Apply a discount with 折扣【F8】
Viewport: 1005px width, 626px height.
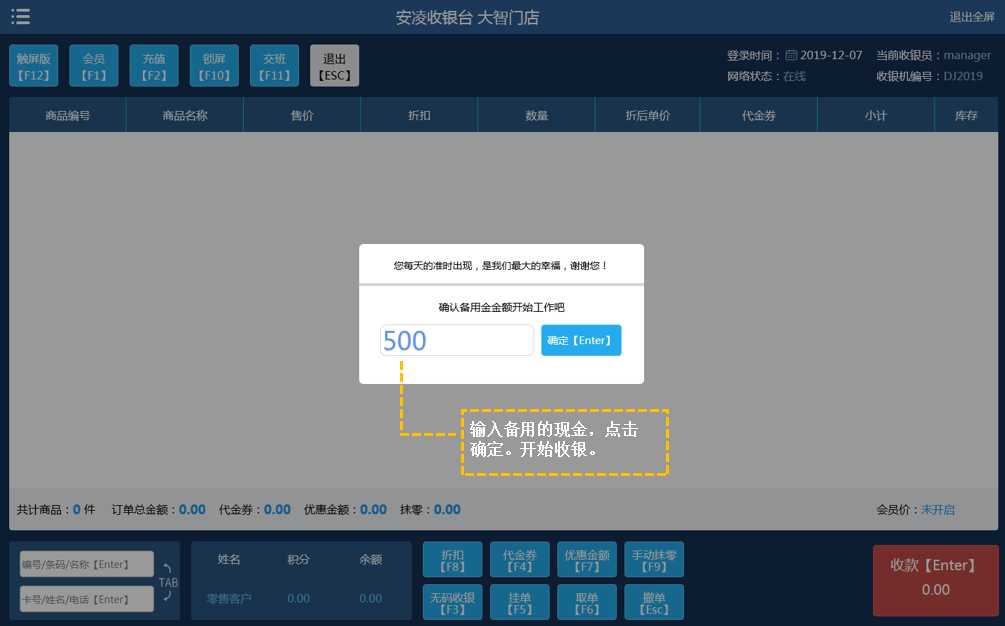tap(452, 558)
